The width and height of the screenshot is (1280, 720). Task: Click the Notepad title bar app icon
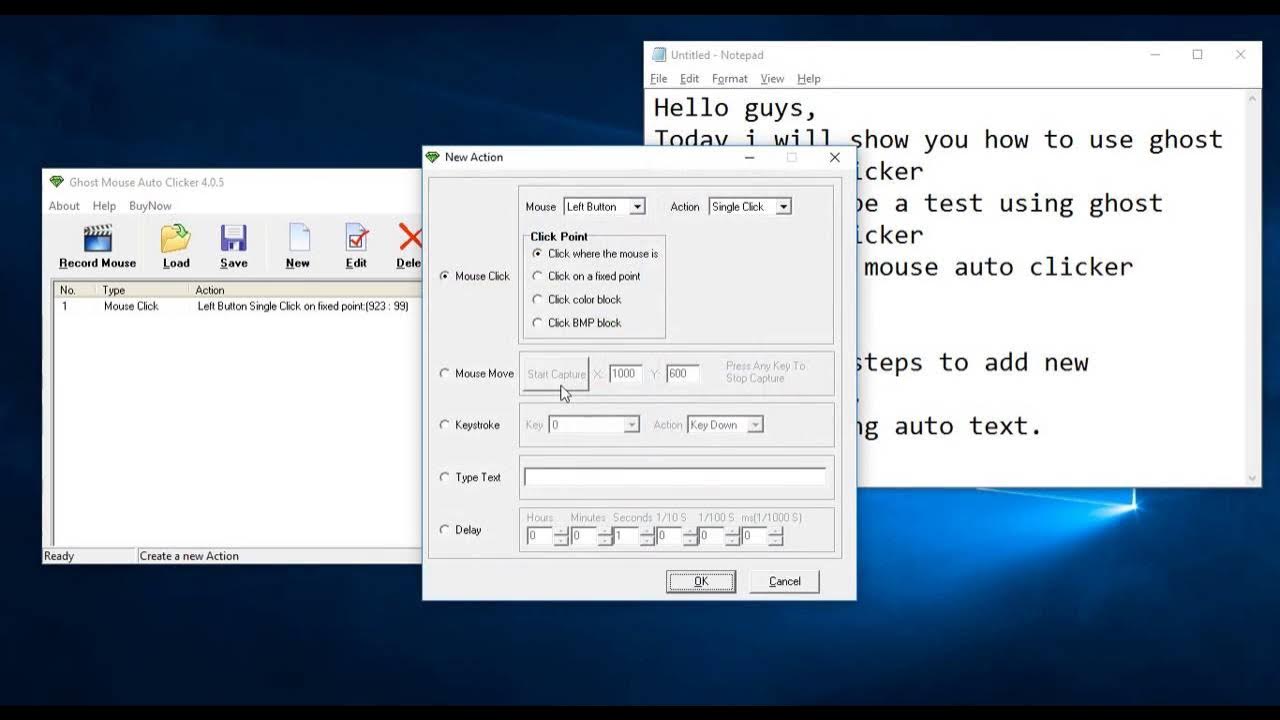(659, 55)
